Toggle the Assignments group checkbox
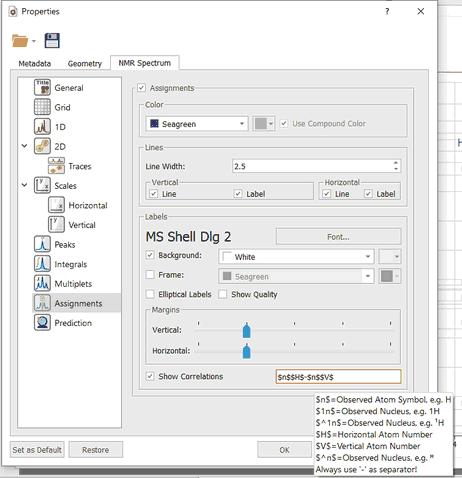 click(141, 88)
